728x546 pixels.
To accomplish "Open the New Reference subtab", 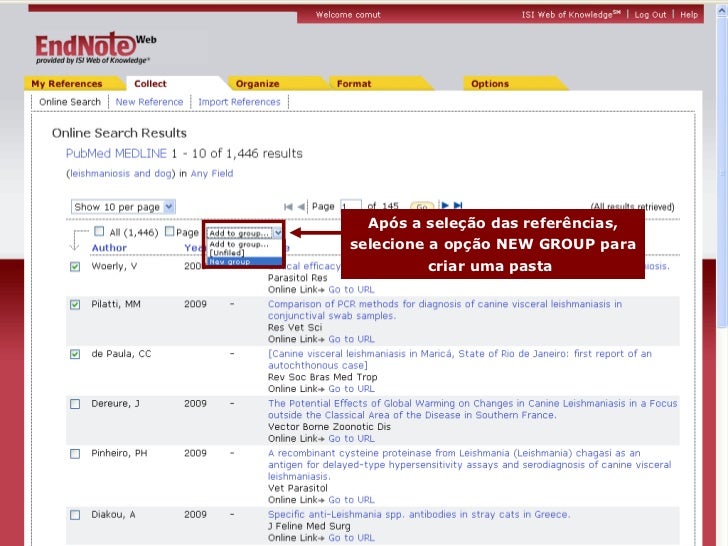I will click(150, 102).
